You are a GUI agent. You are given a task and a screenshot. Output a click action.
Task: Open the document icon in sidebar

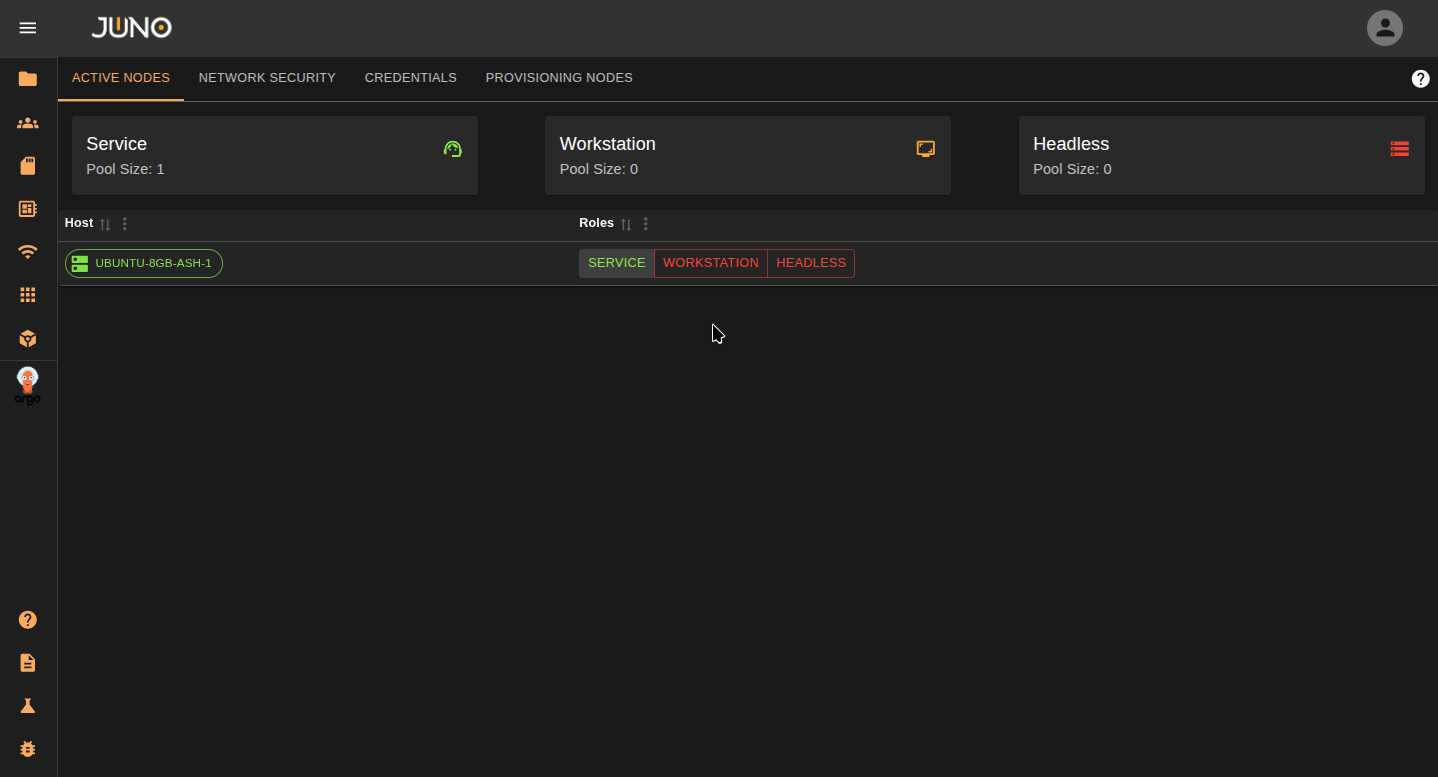point(28,663)
